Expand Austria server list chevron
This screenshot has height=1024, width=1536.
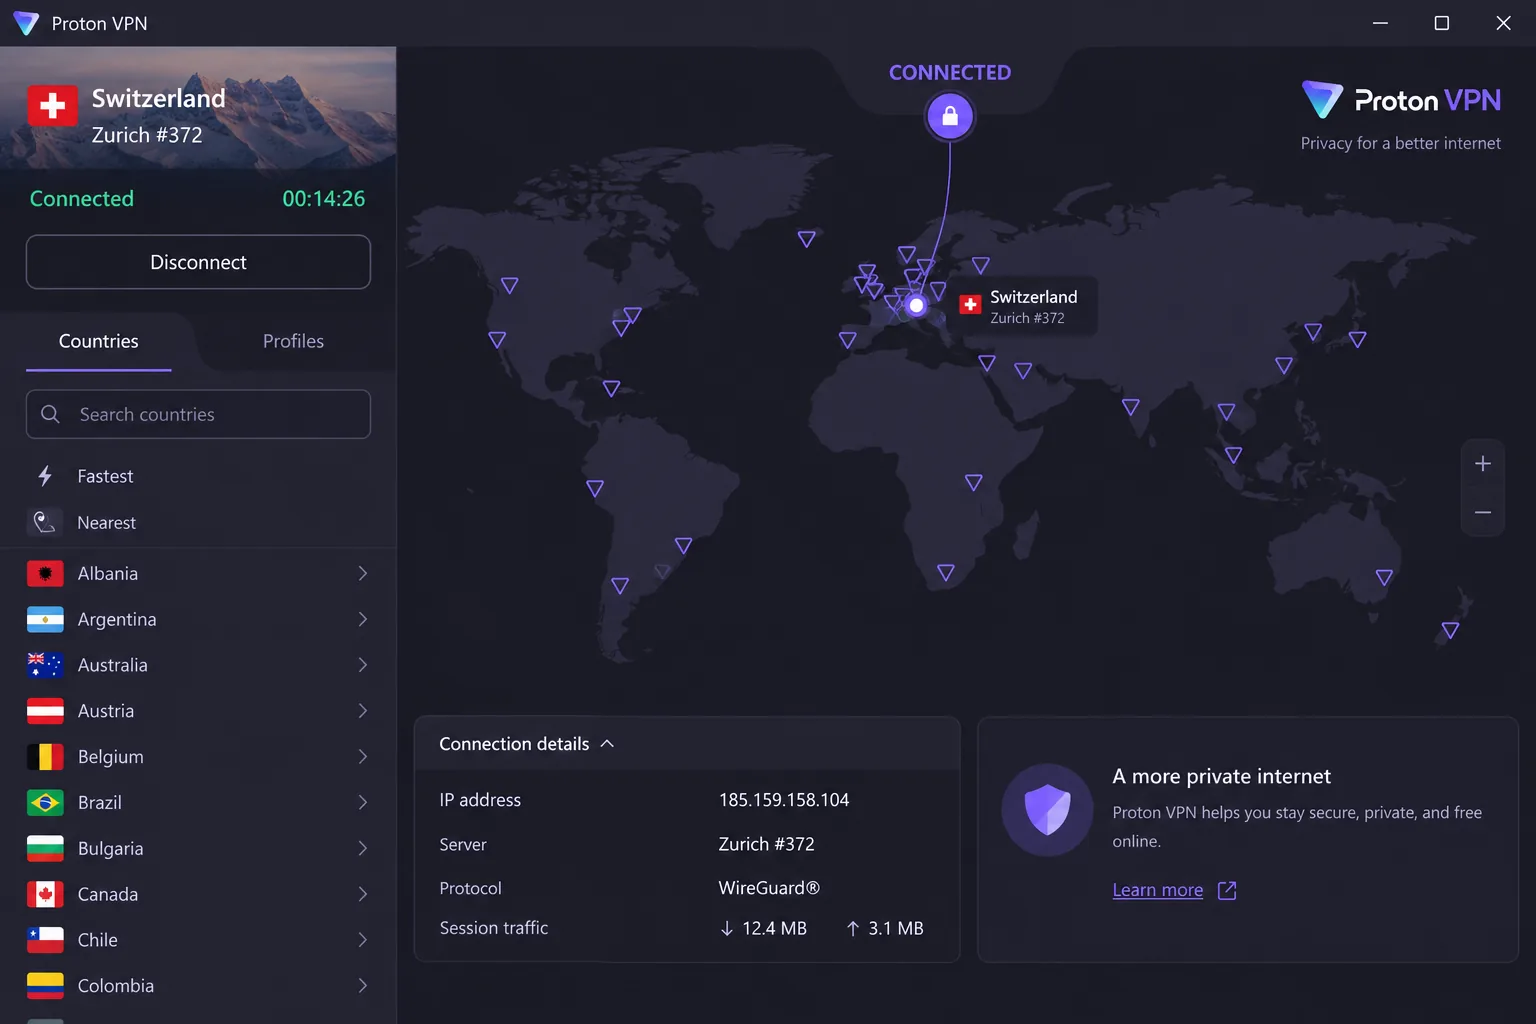coord(363,711)
